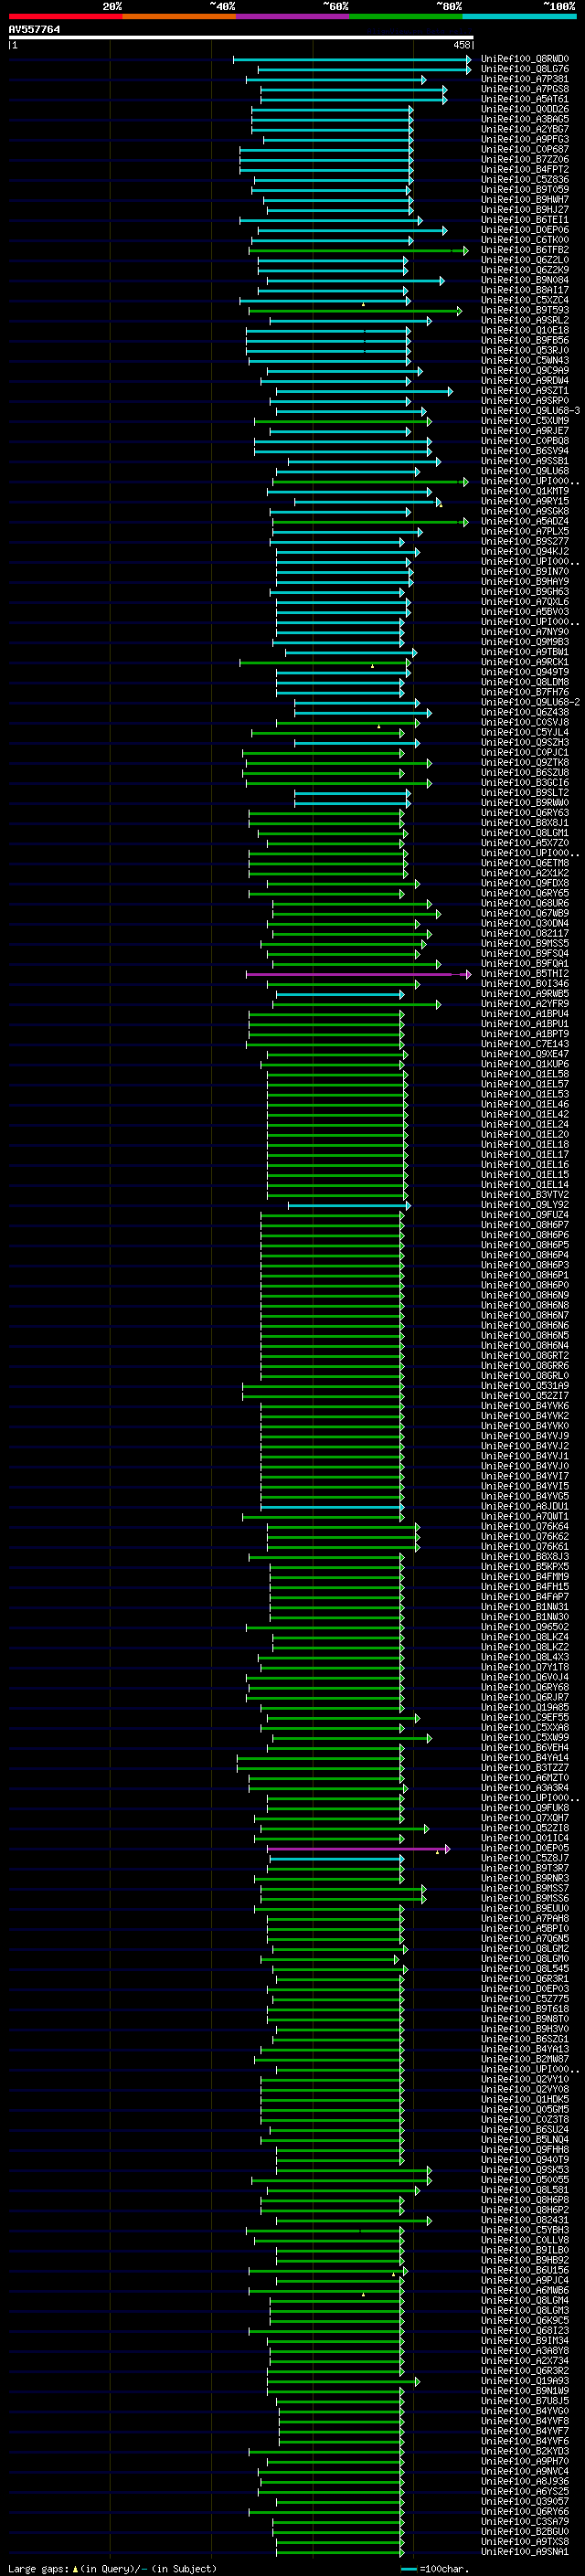Click the UniRef100_Q96502 entry
This screenshot has width=585, height=2576.
click(525, 1628)
